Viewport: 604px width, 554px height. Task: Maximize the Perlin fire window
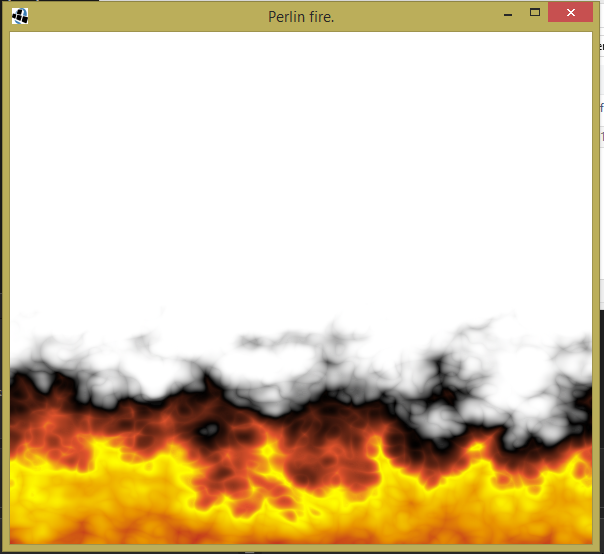[535, 13]
